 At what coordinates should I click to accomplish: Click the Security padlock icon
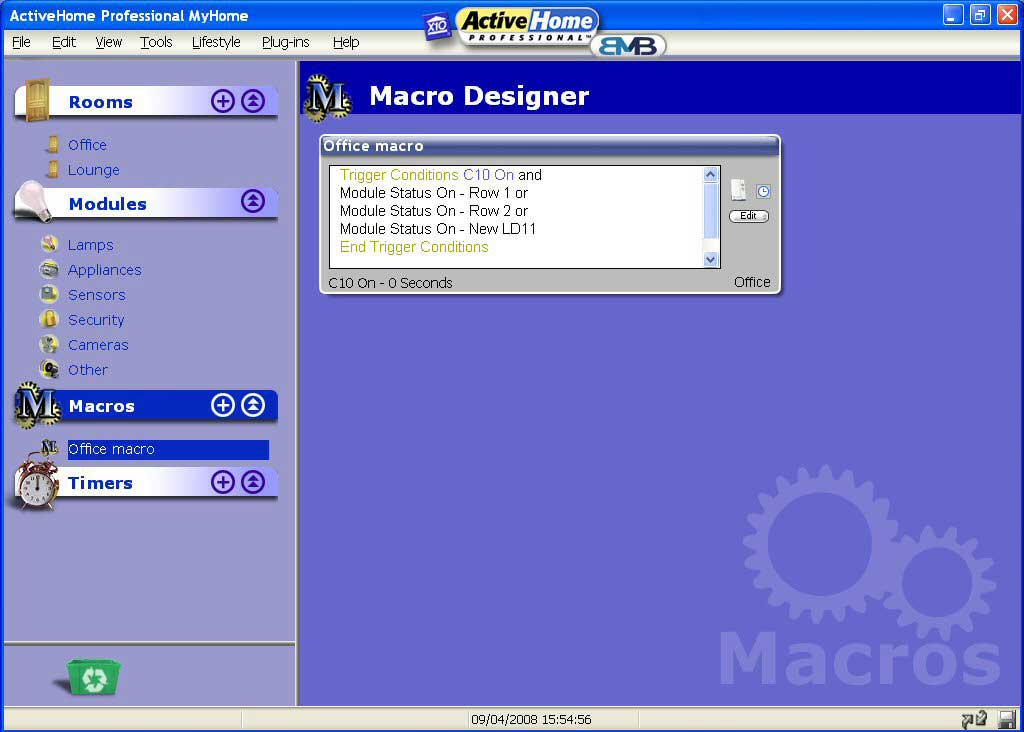point(49,320)
